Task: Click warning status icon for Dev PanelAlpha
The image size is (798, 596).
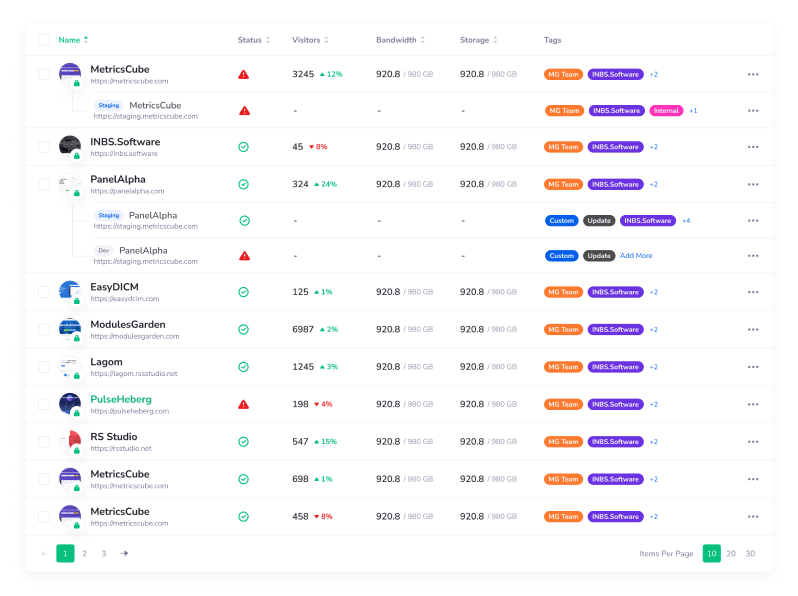Action: pyautogui.click(x=245, y=256)
